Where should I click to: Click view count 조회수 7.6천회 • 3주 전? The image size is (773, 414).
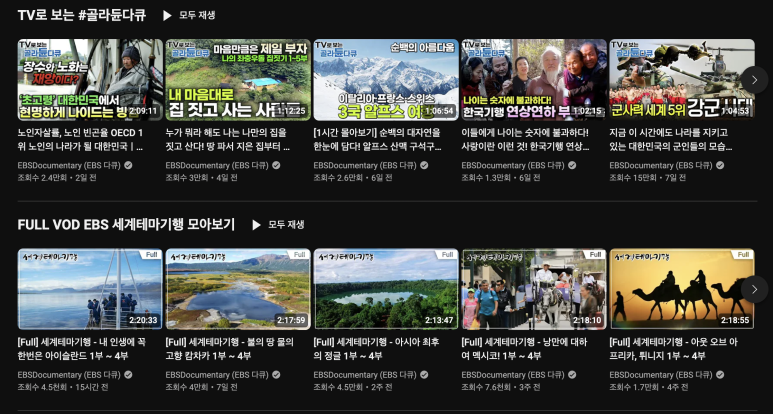pos(501,387)
